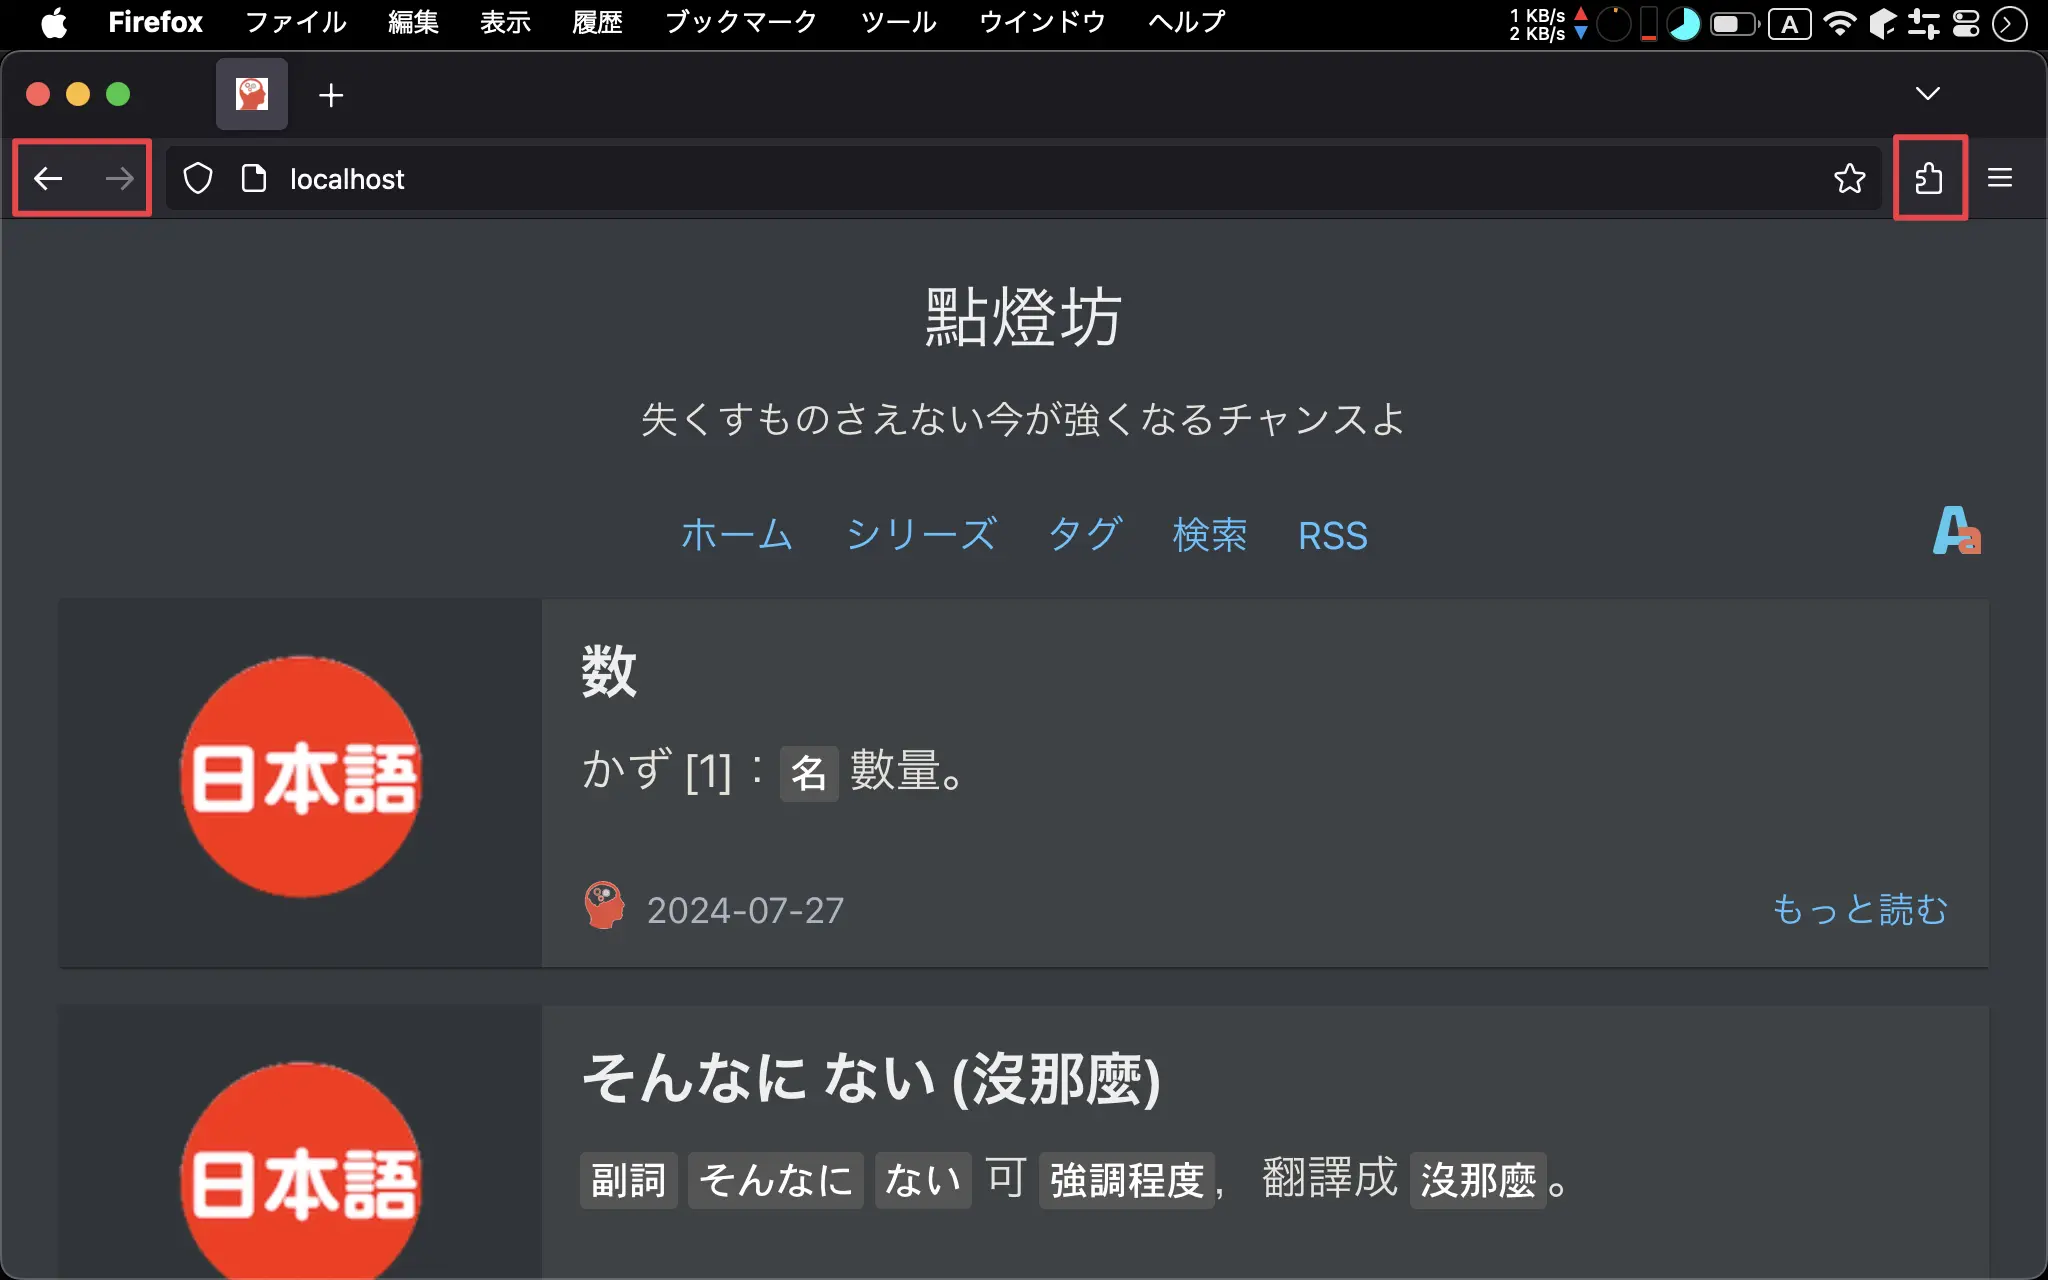Image resolution: width=2048 pixels, height=1280 pixels.
Task: Click もっと読む on the 数 post
Action: [1860, 910]
